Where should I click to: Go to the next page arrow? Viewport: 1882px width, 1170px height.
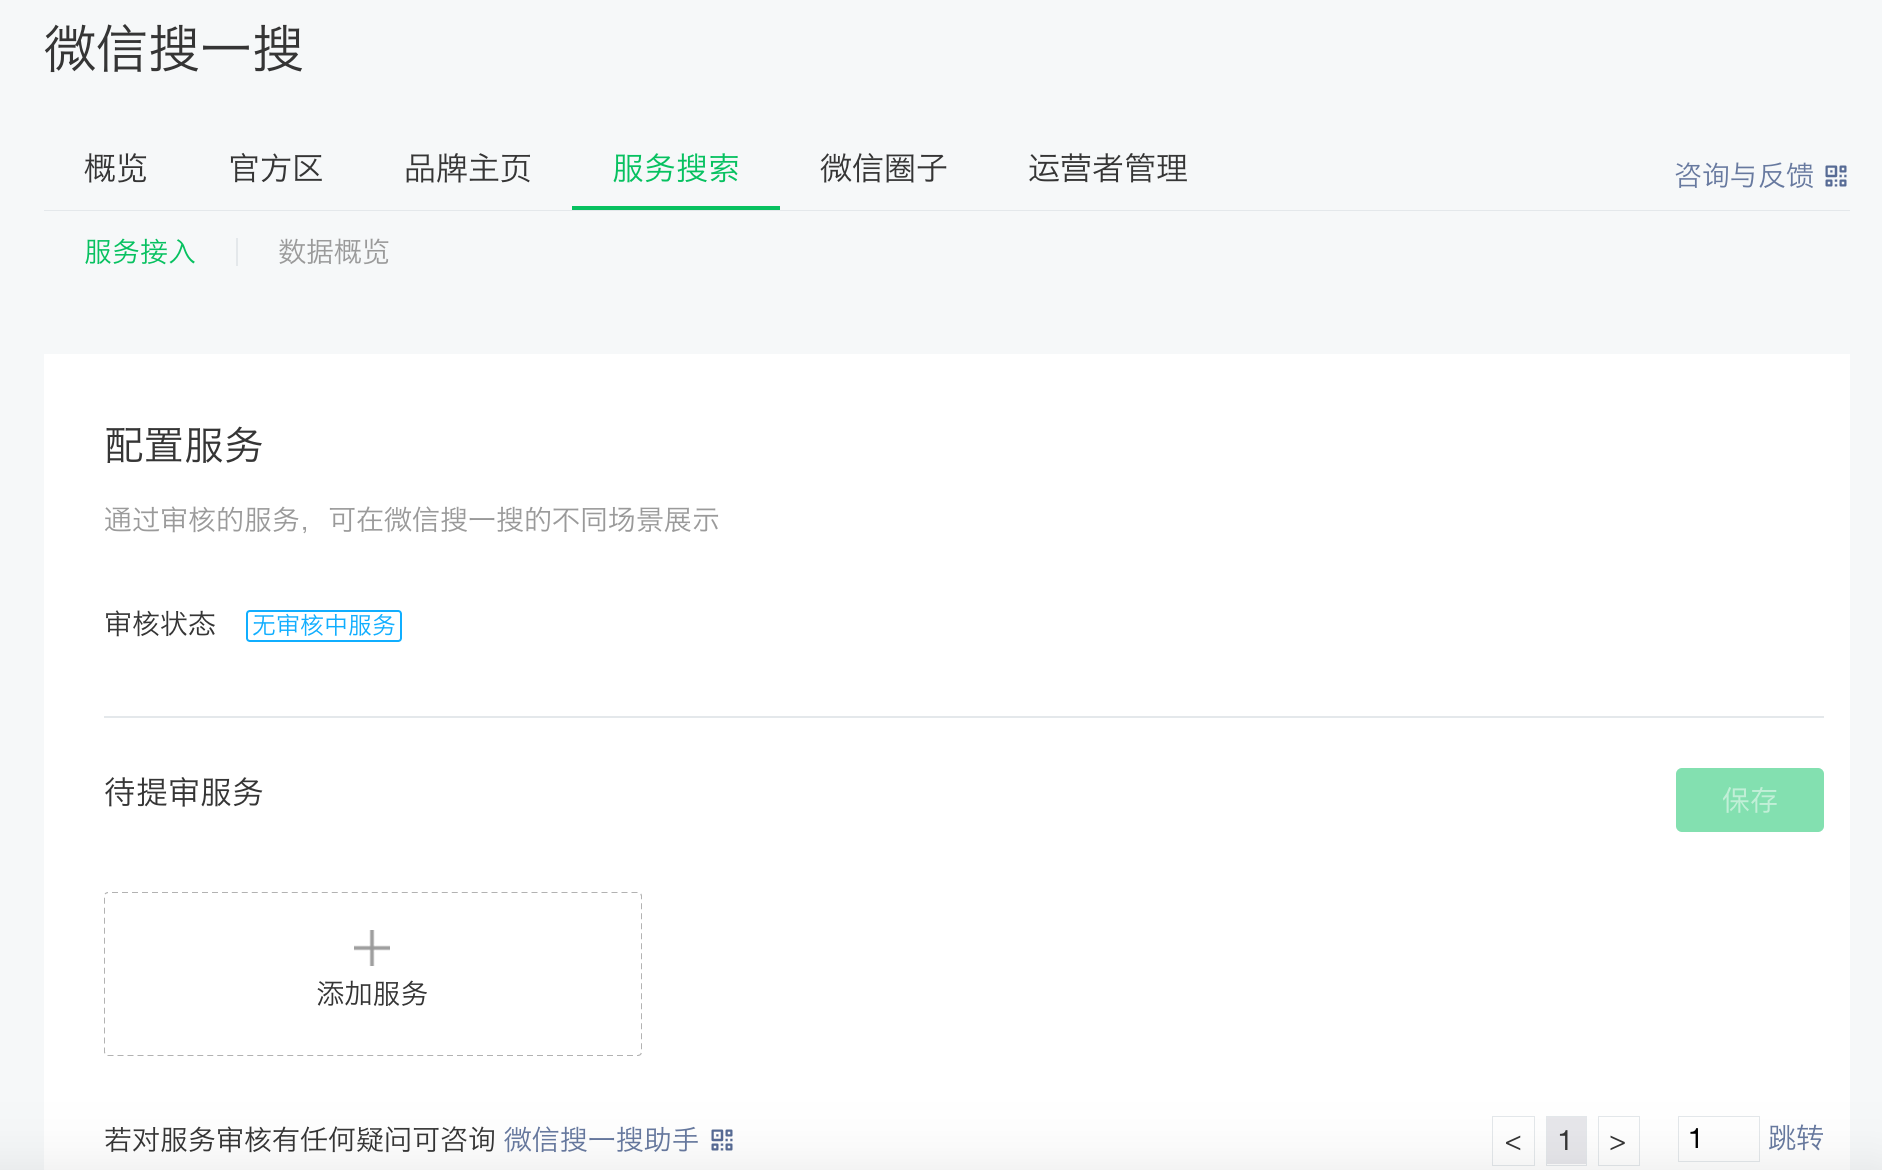(x=1618, y=1141)
